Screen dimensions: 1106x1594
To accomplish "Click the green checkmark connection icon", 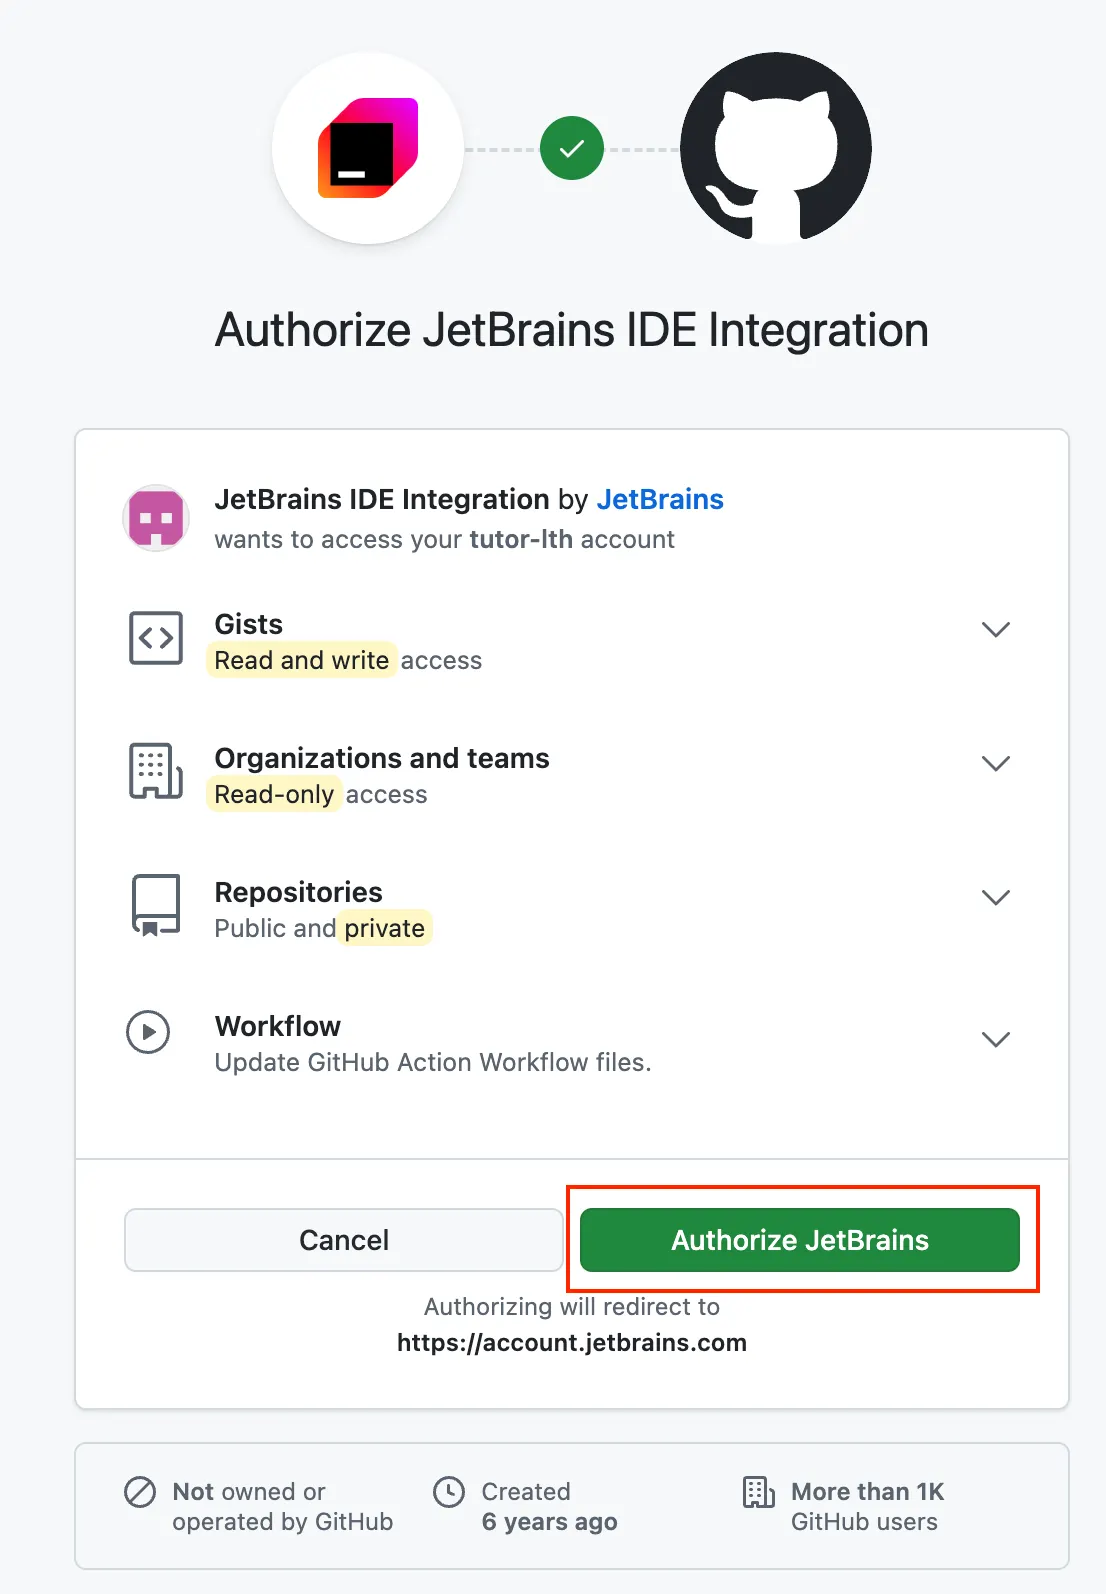I will (572, 149).
